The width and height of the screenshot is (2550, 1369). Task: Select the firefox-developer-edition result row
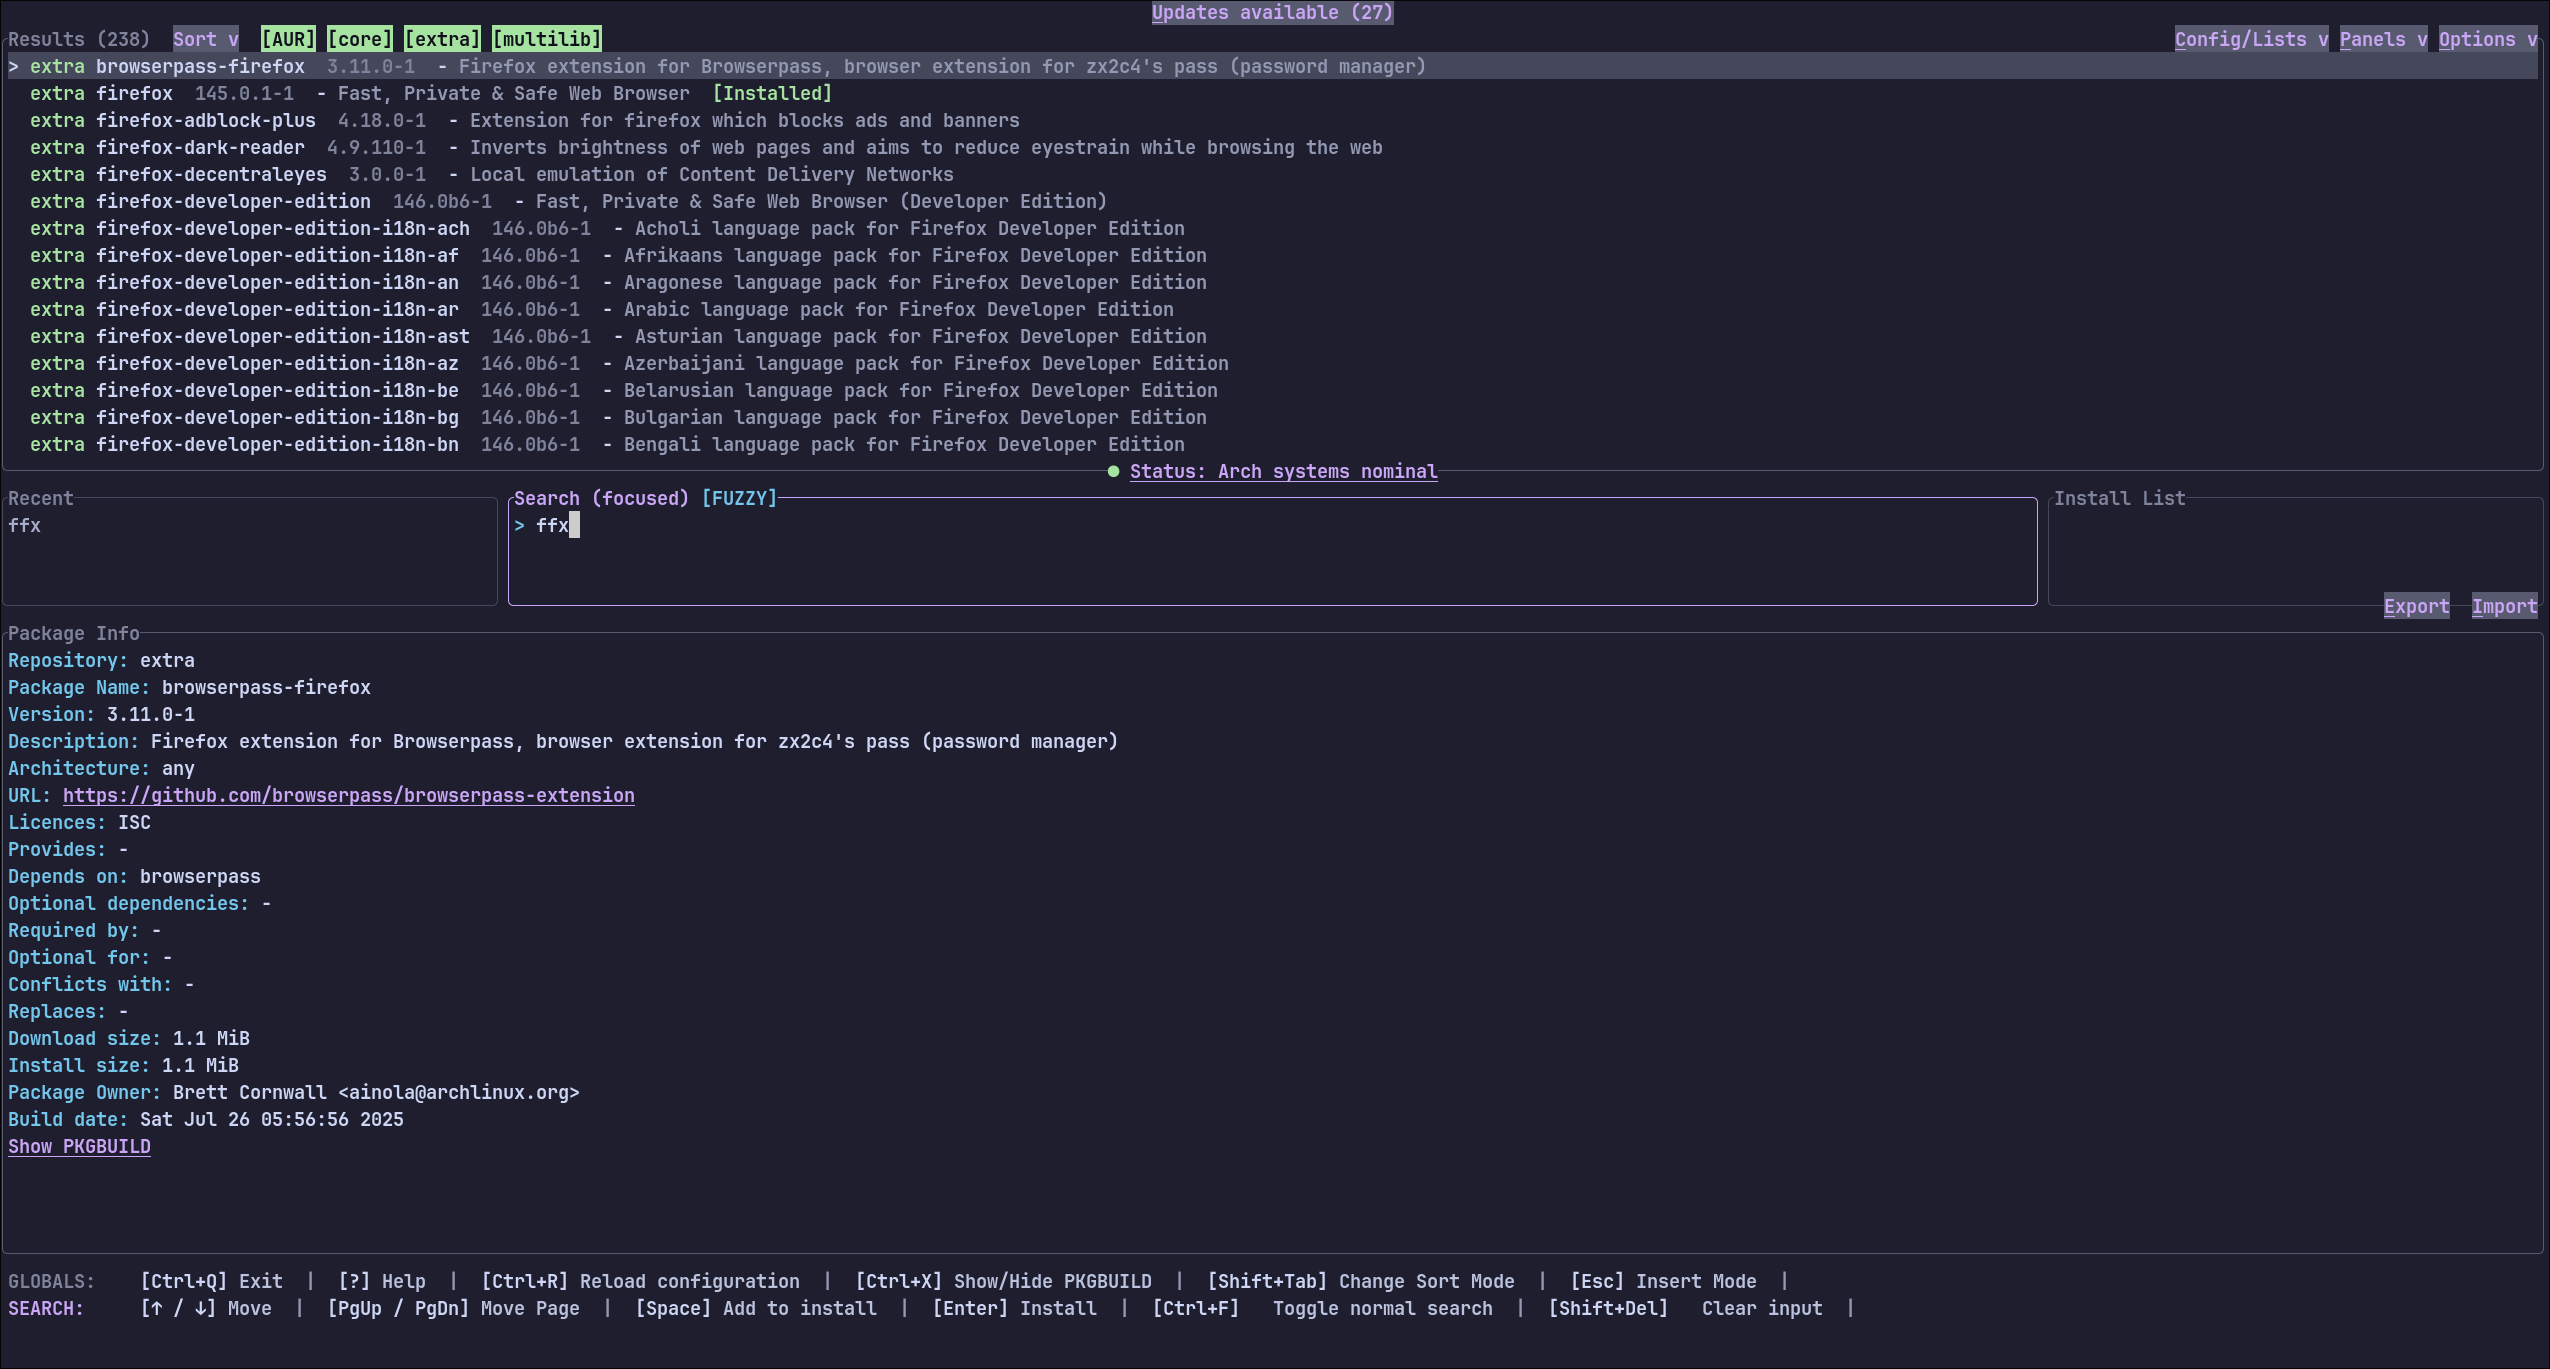point(400,201)
